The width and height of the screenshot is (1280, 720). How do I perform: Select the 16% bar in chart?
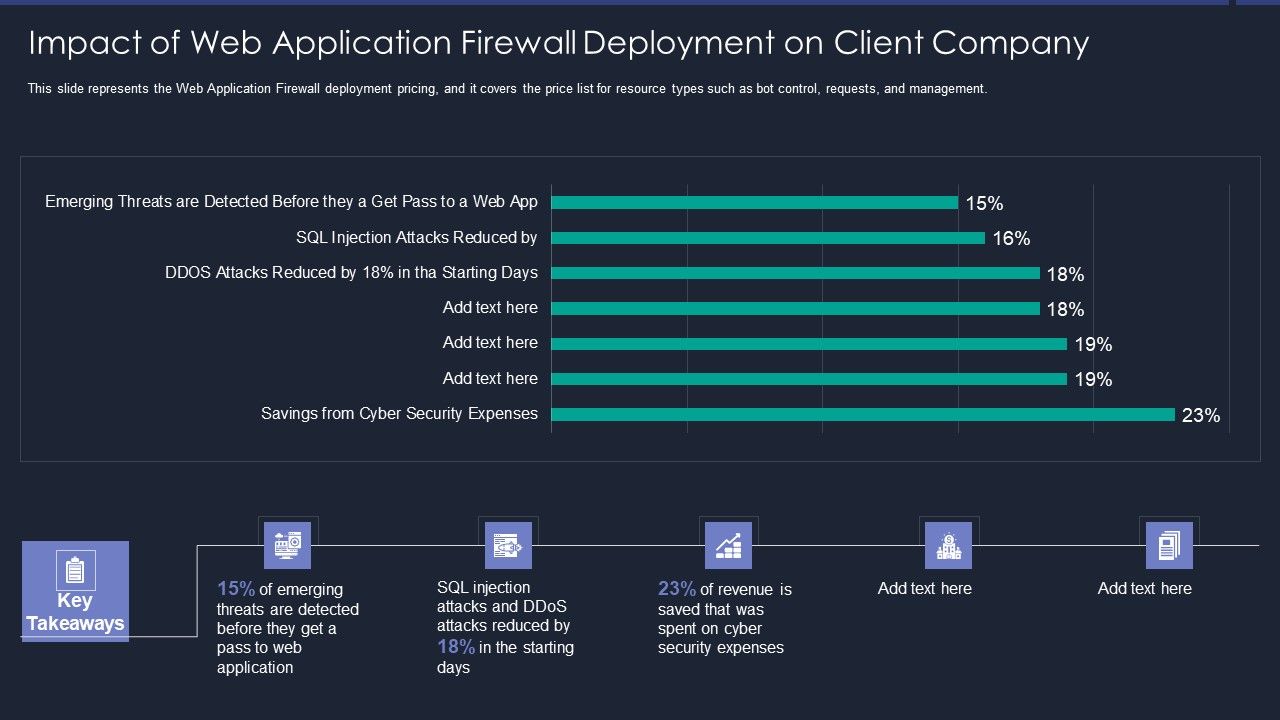point(768,238)
